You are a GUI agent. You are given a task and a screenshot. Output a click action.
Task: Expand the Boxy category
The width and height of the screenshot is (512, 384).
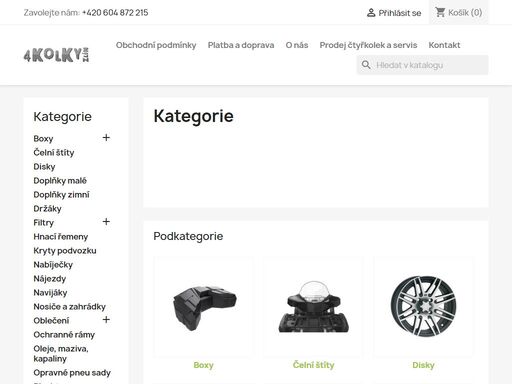(106, 138)
